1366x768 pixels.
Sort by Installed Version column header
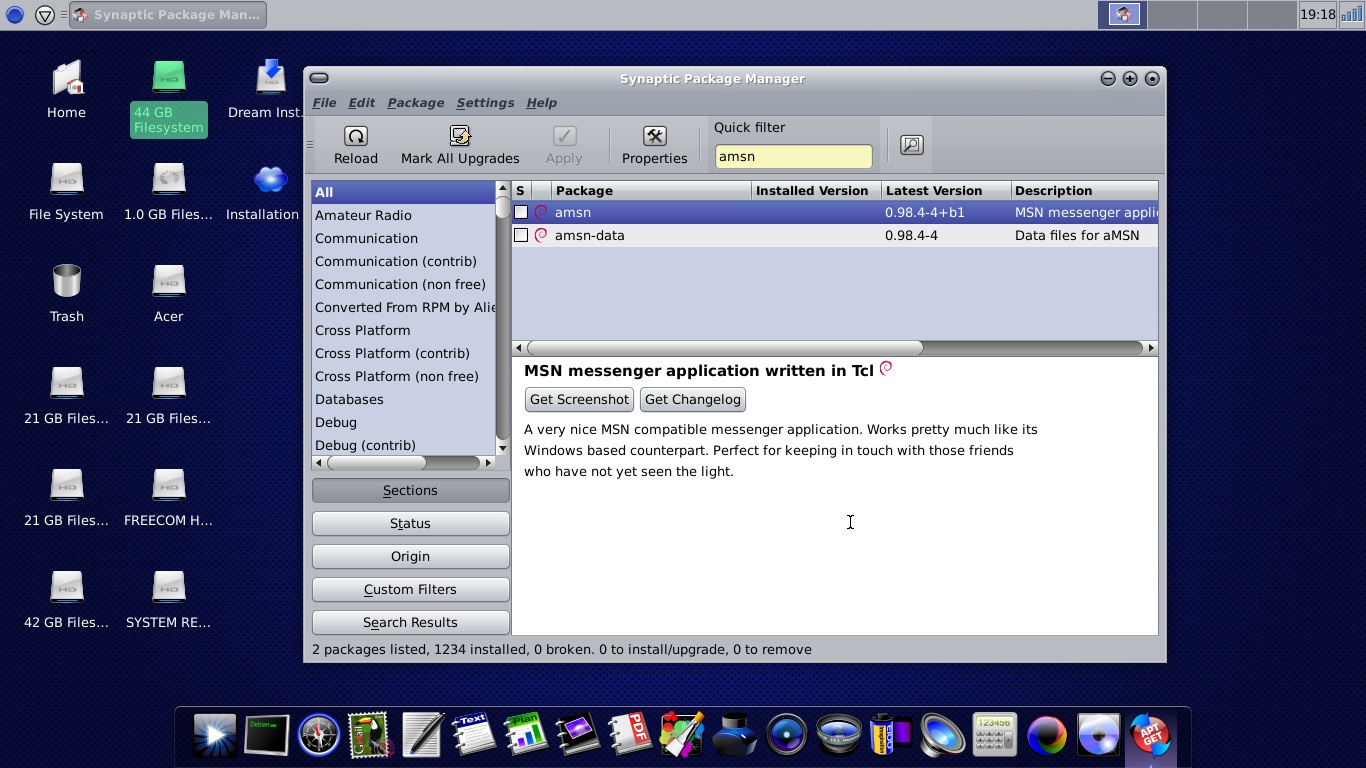click(816, 190)
